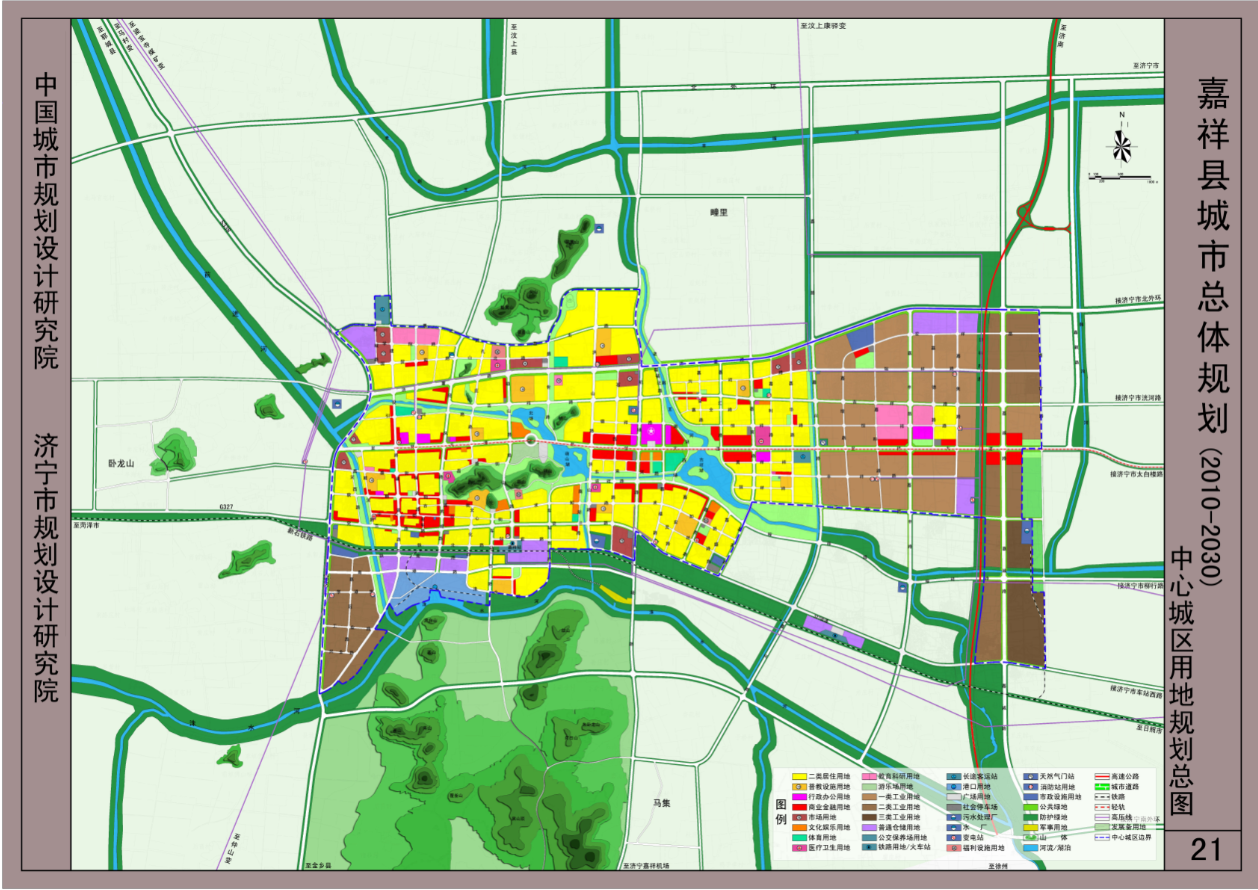Click the 嘉祥县城市总体规划 title text

[1211, 254]
